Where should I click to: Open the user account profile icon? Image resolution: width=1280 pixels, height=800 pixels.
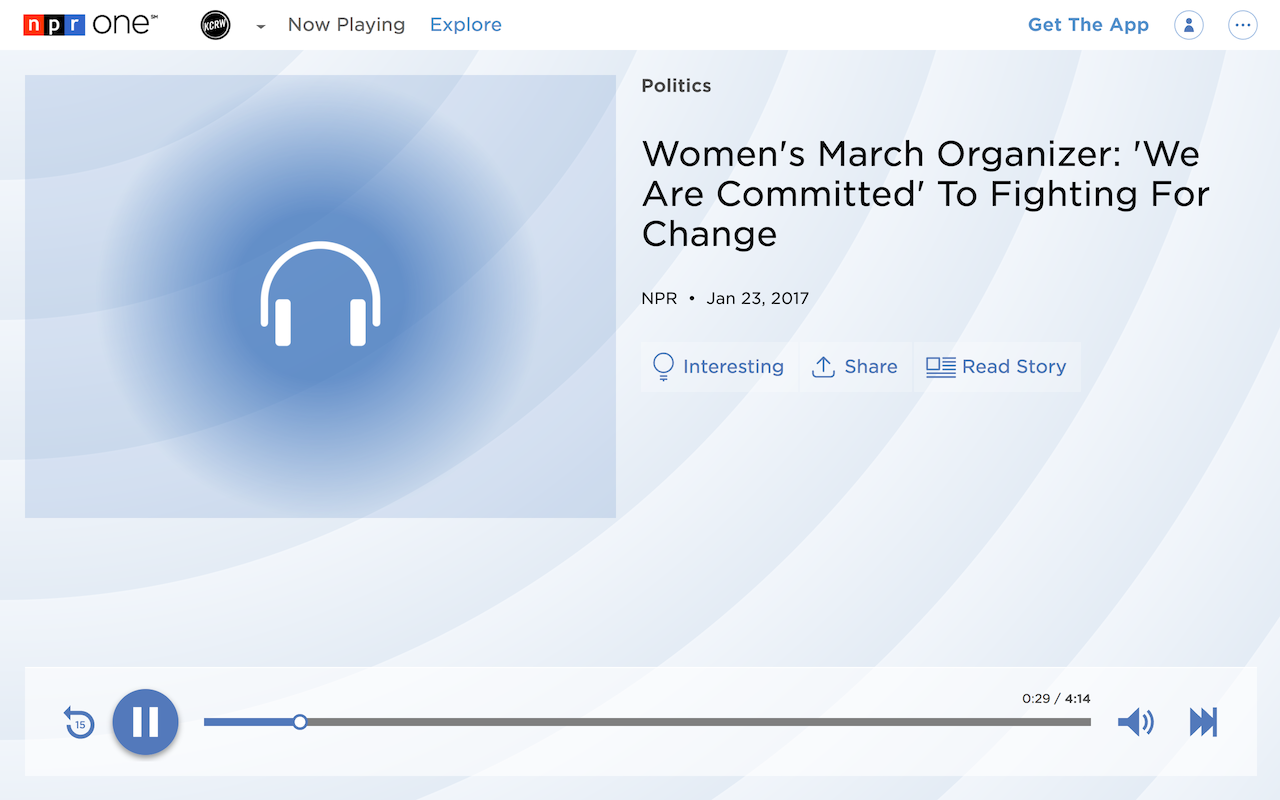point(1189,25)
